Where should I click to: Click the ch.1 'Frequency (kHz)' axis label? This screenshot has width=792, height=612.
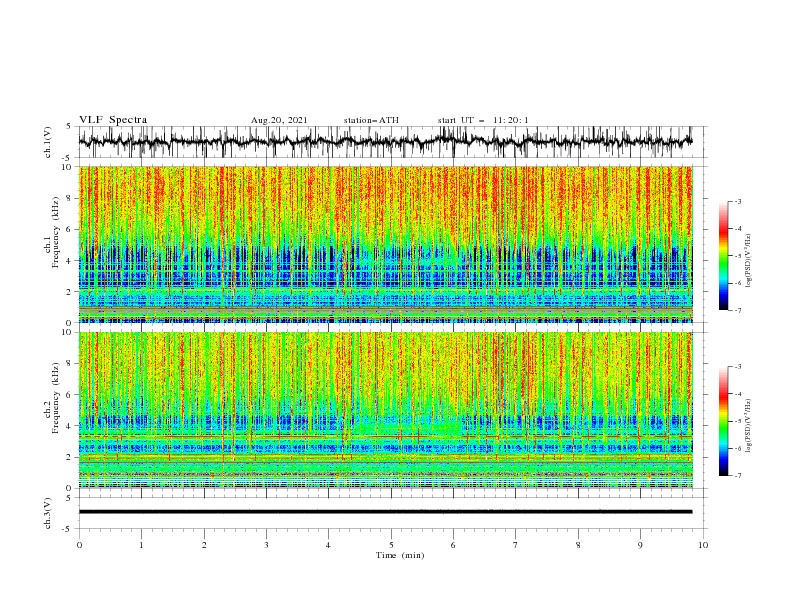pos(56,232)
